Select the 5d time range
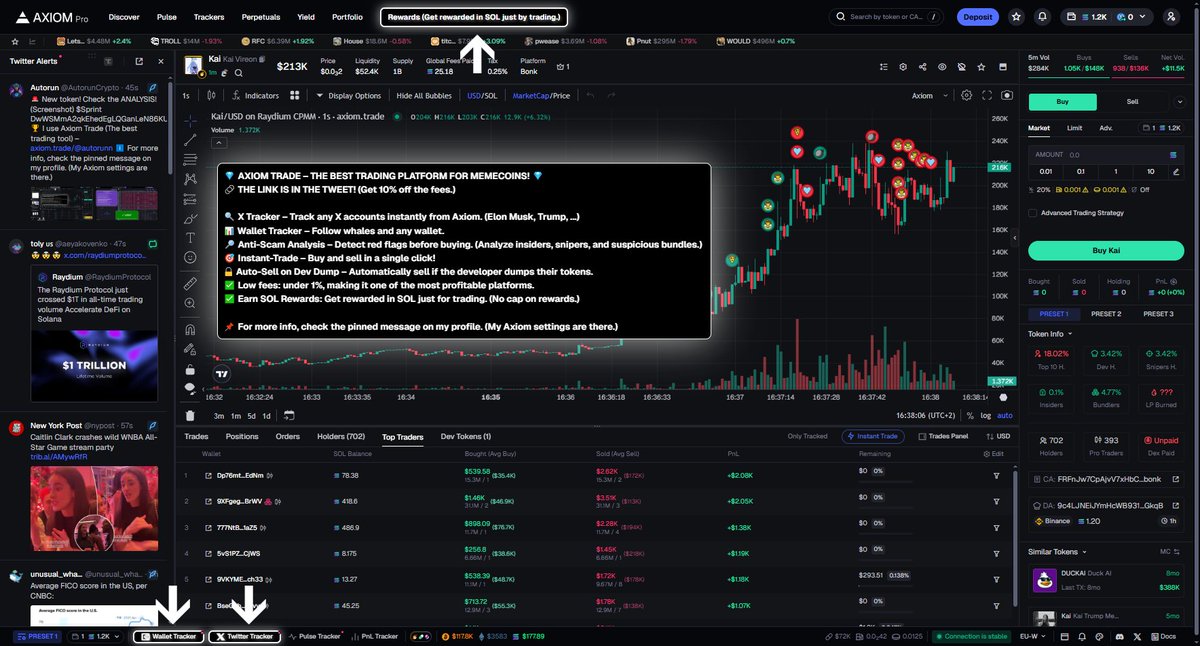Screen dimensions: 1200x646 click(252, 415)
